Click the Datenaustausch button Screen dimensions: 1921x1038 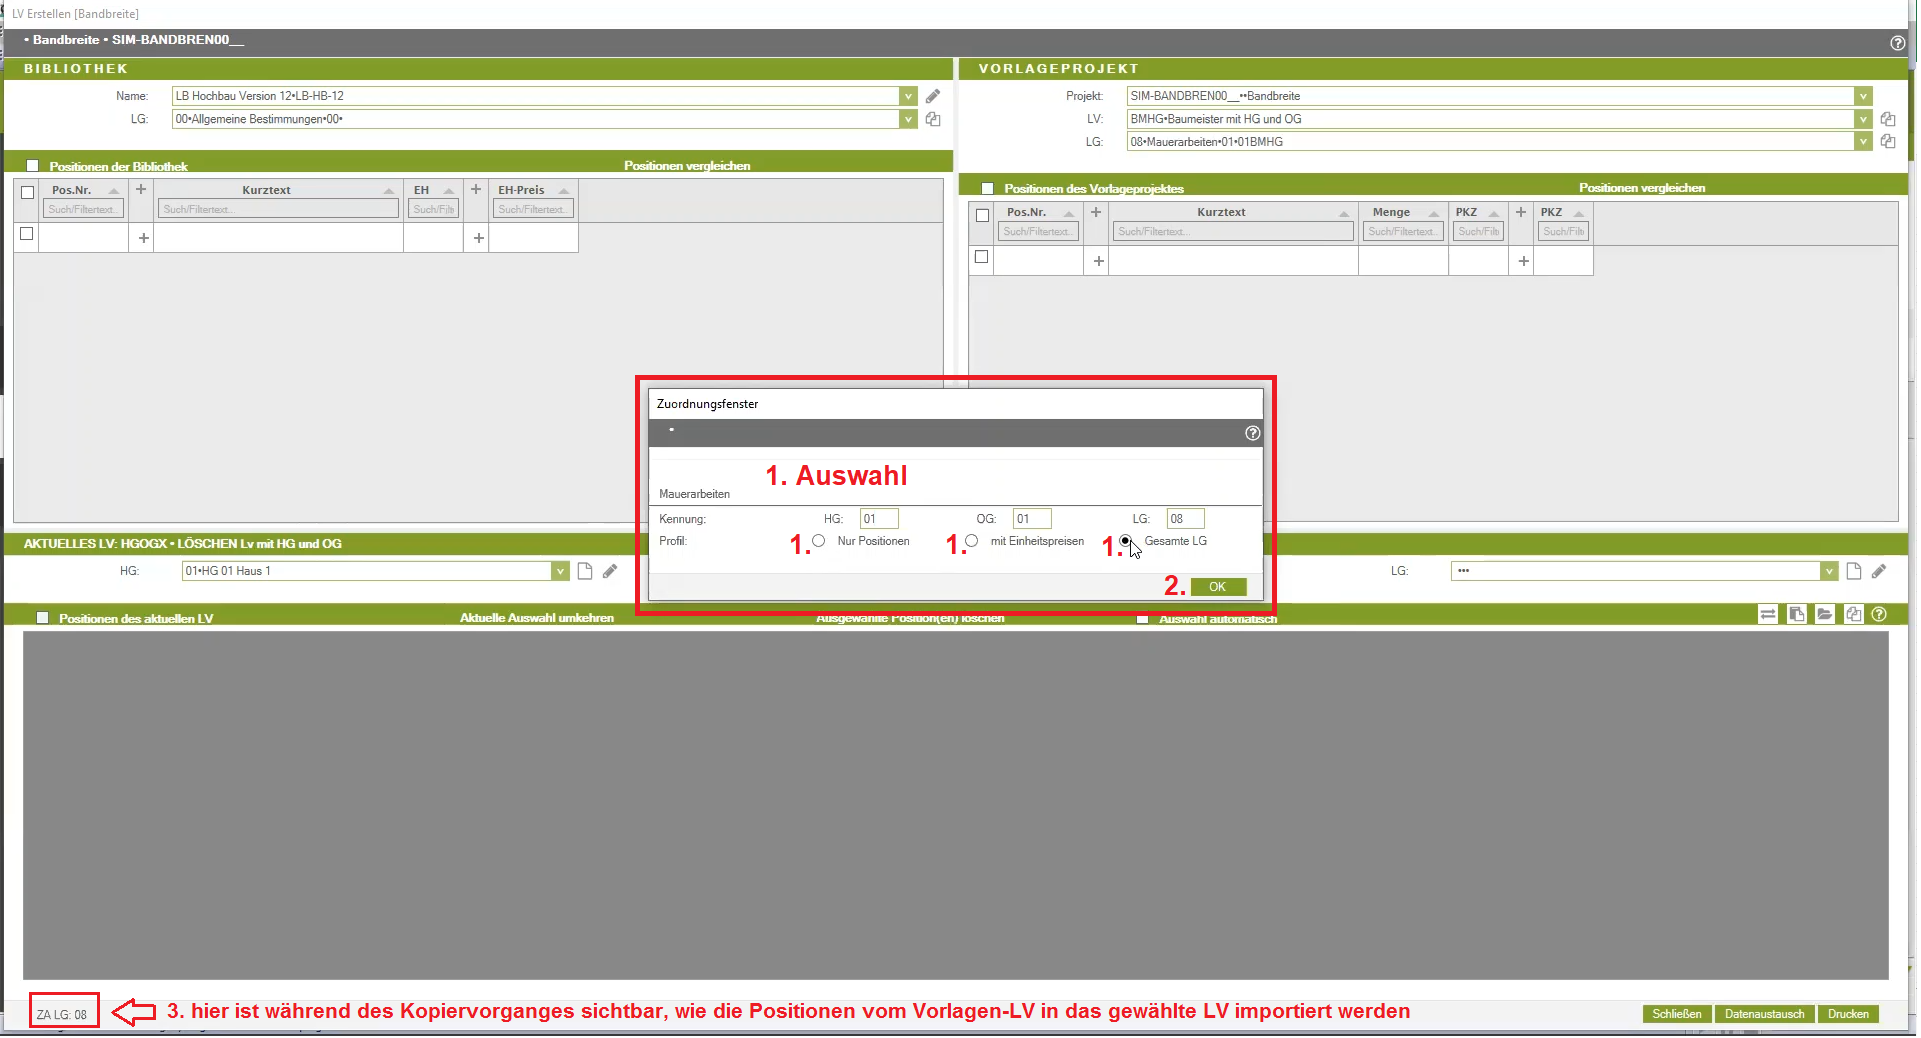[x=1764, y=1014]
